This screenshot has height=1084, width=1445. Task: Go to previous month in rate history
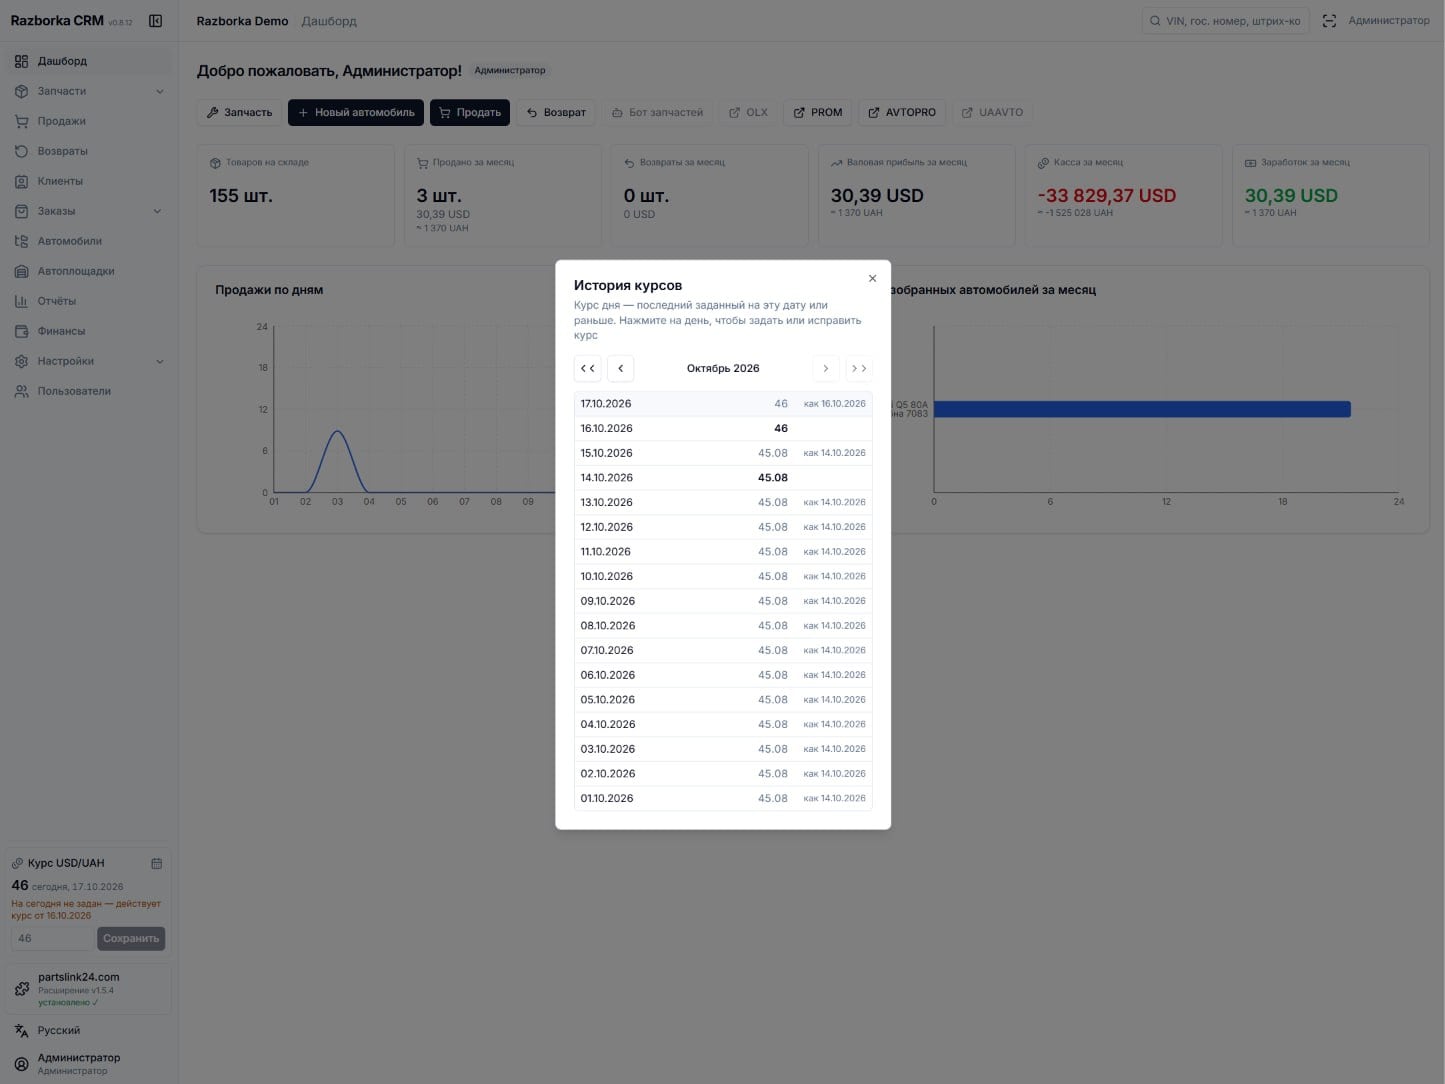point(620,368)
